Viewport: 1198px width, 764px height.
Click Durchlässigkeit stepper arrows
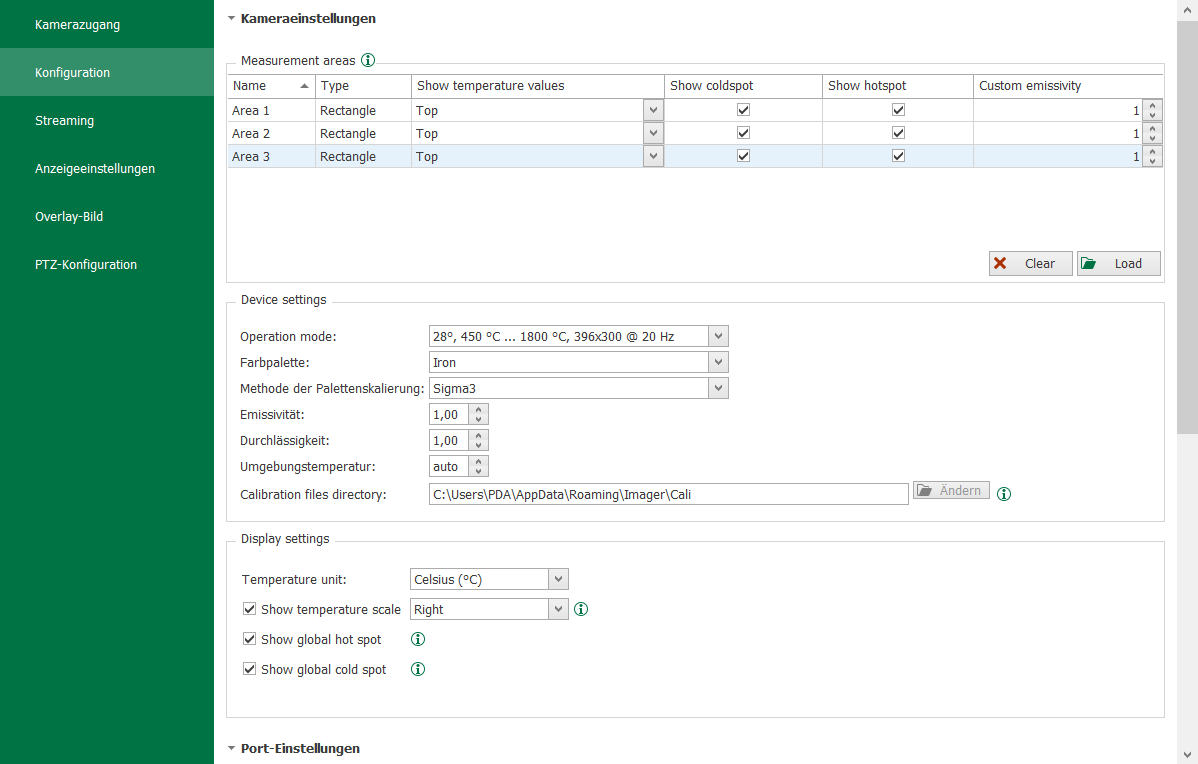[478, 440]
